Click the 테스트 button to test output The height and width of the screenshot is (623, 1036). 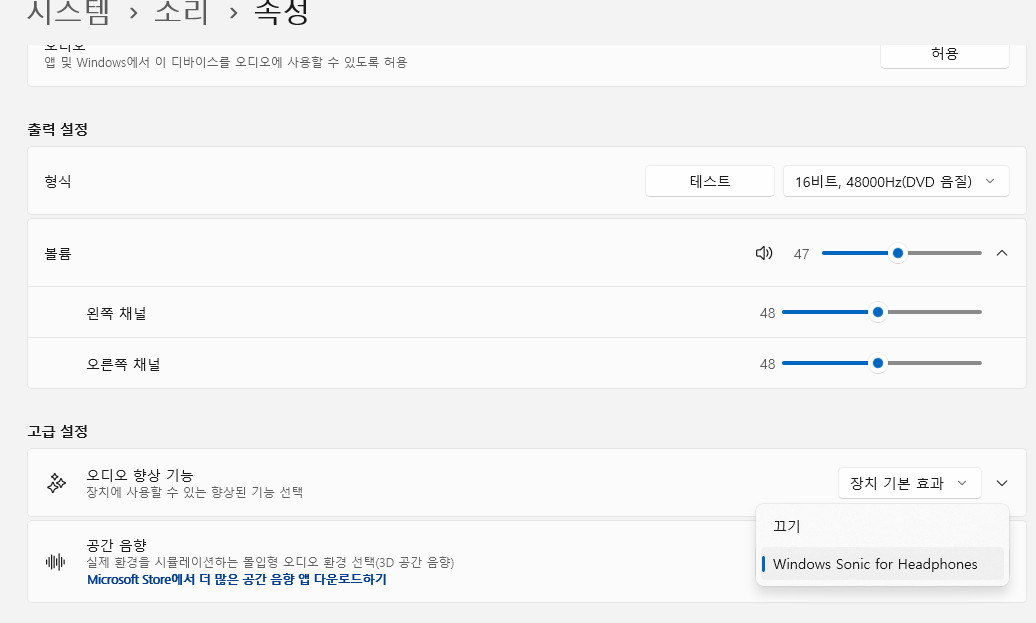point(710,181)
